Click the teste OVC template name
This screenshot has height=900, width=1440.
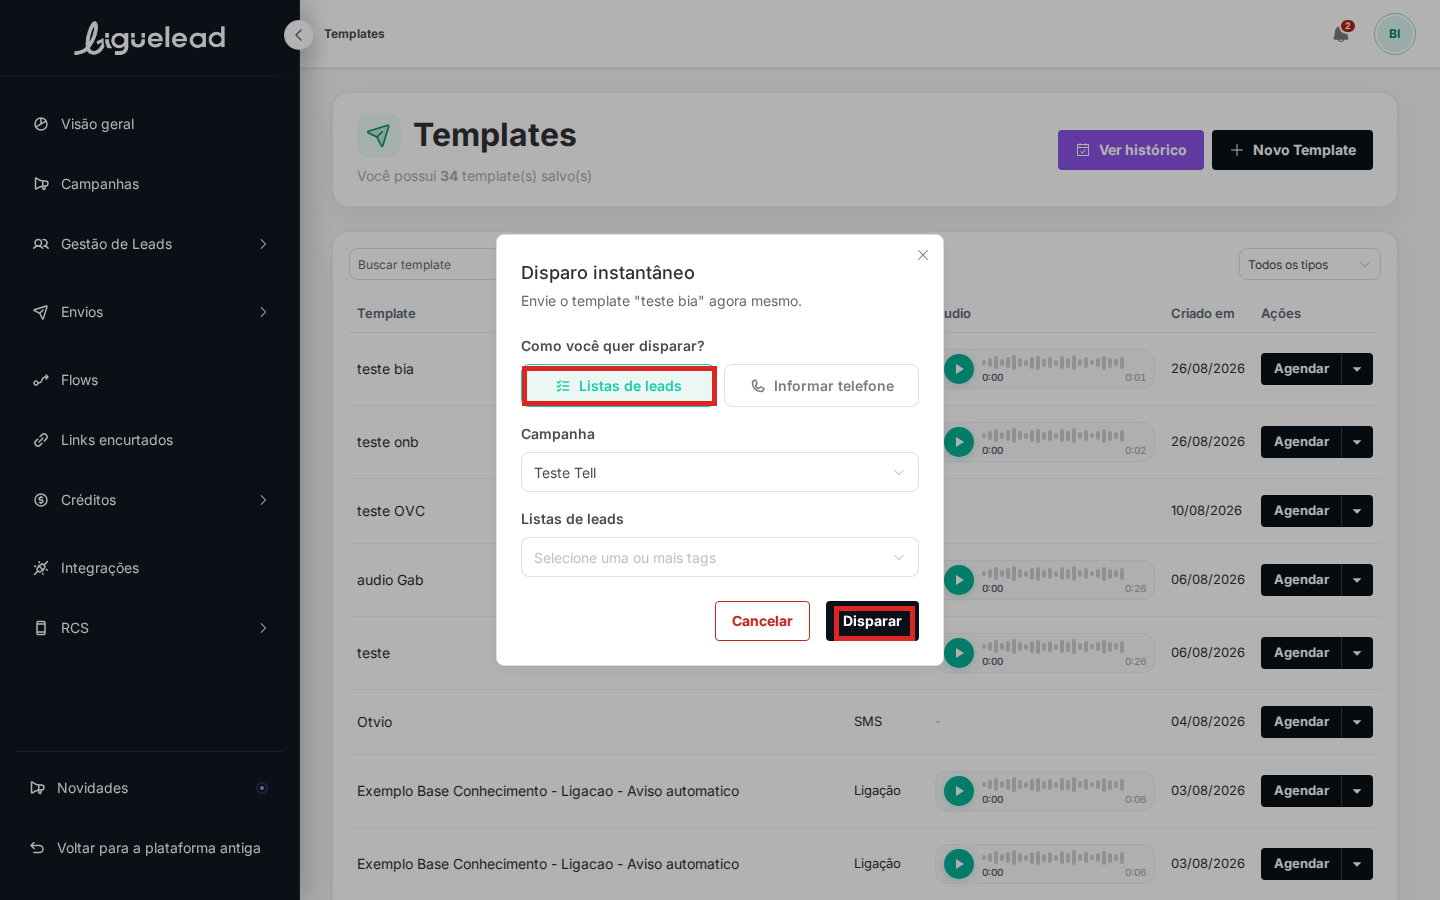pos(391,511)
